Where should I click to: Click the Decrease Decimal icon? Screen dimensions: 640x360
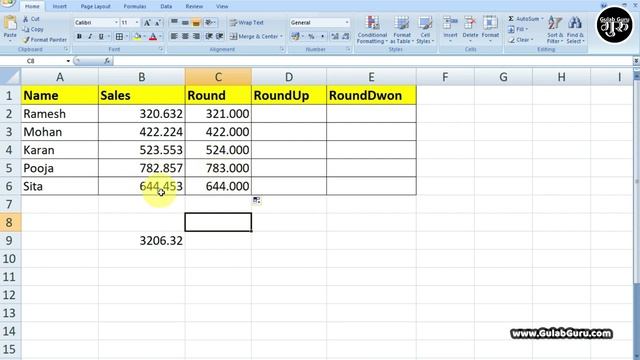click(346, 37)
